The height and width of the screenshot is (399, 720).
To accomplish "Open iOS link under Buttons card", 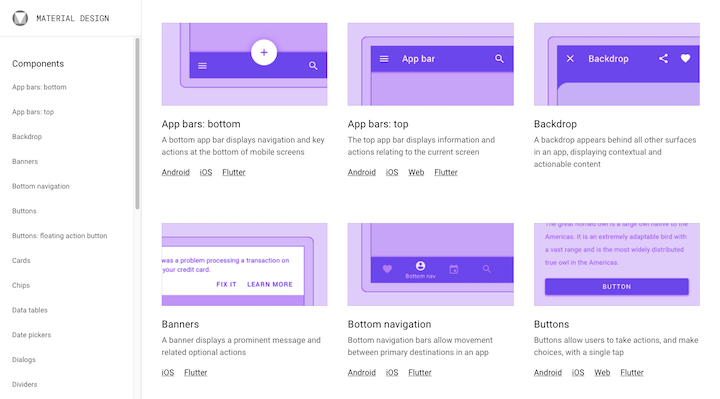I will tap(578, 372).
